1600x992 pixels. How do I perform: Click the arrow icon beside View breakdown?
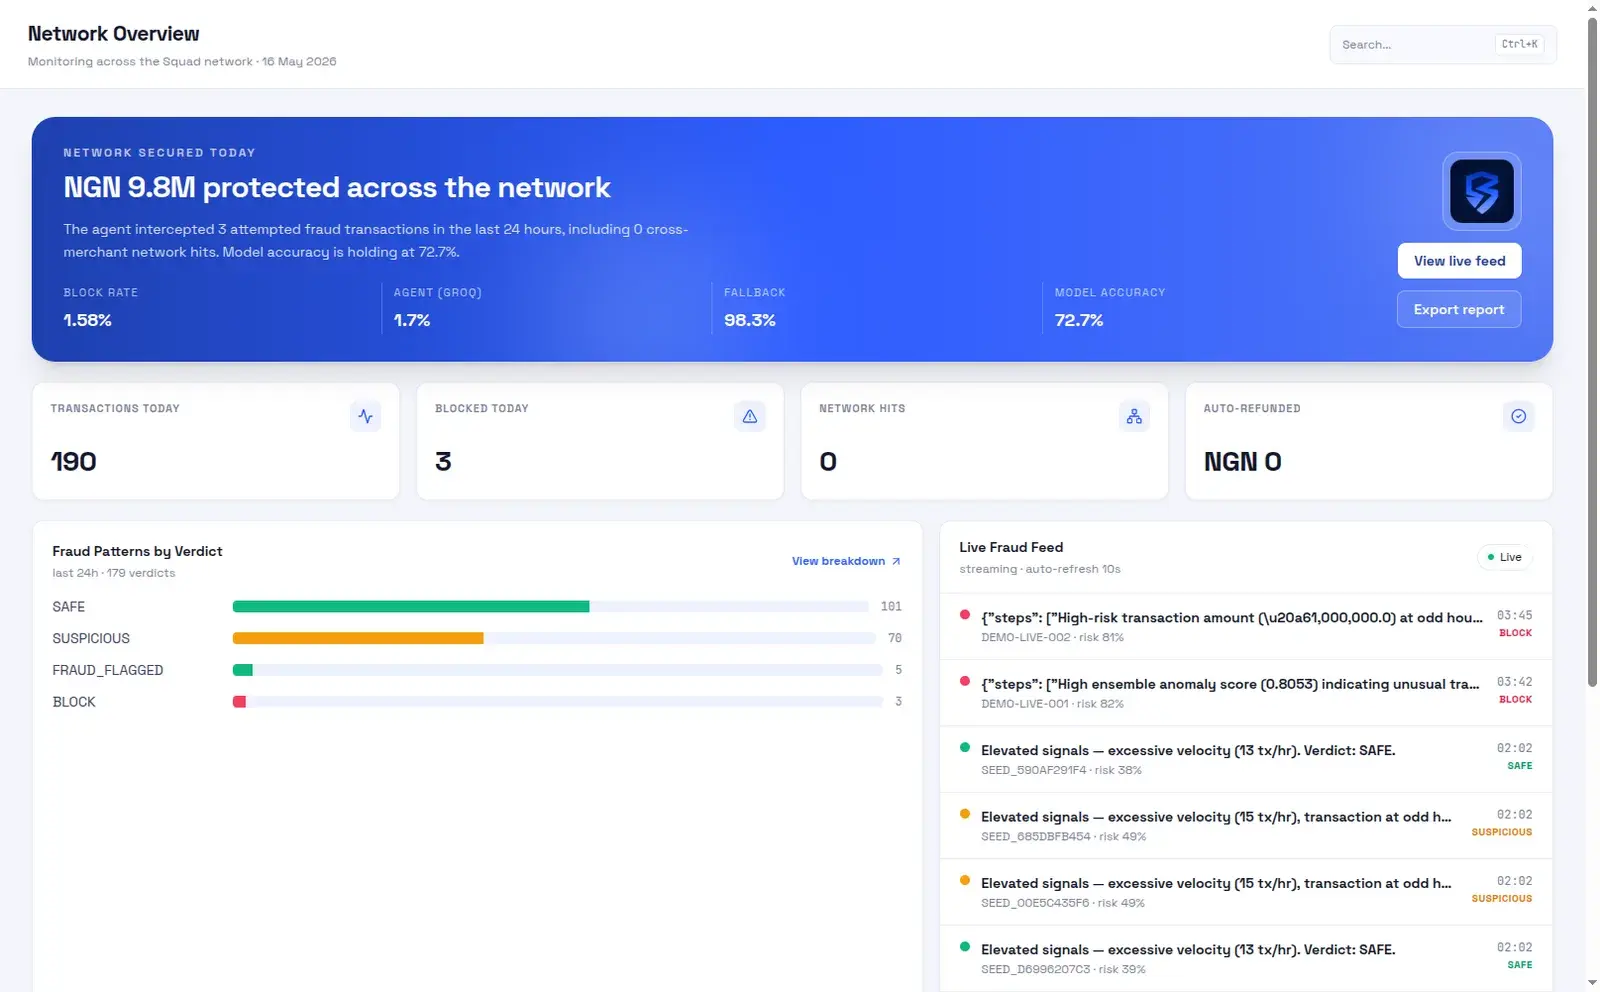pos(896,561)
